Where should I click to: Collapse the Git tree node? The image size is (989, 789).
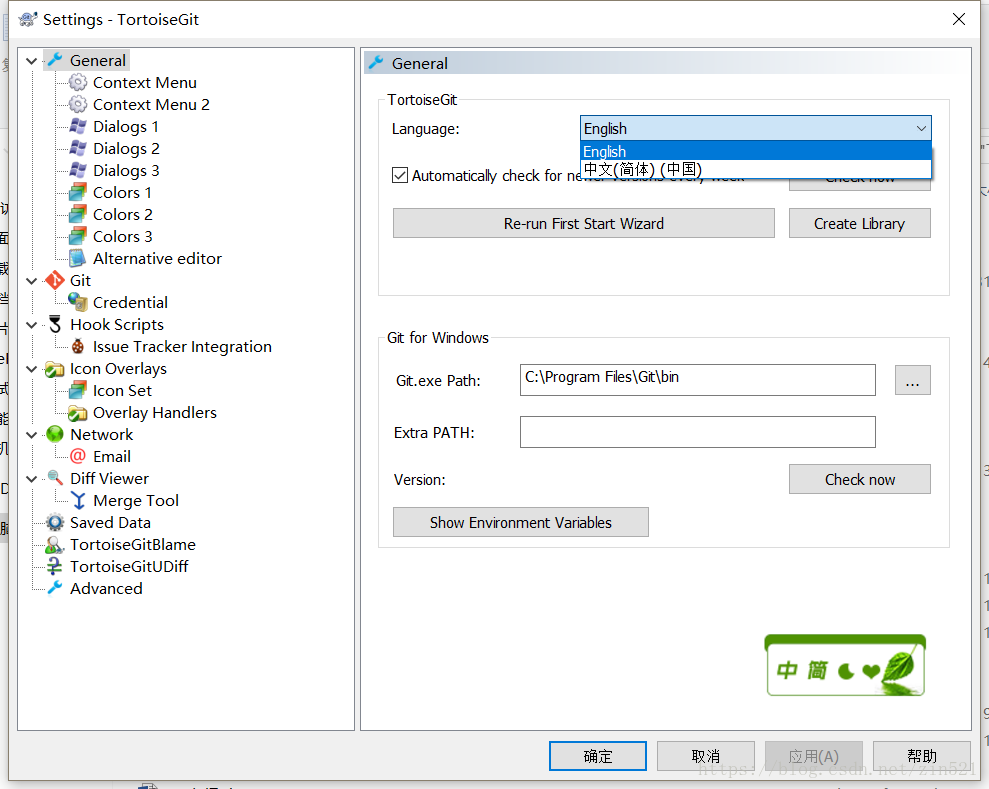click(31, 281)
